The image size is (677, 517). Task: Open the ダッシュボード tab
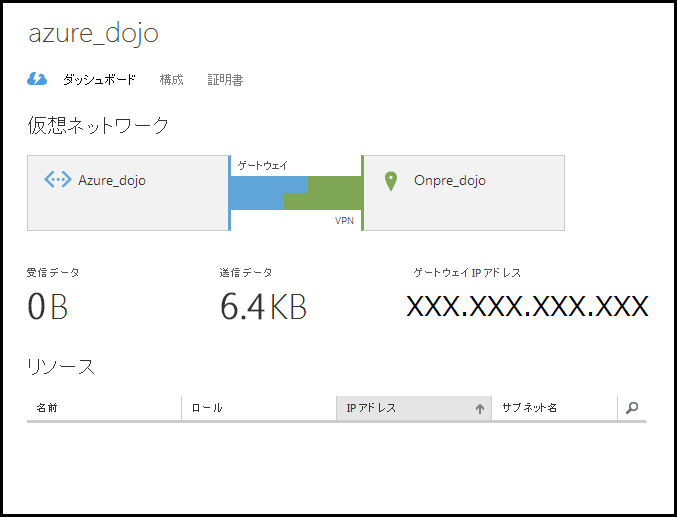click(99, 80)
